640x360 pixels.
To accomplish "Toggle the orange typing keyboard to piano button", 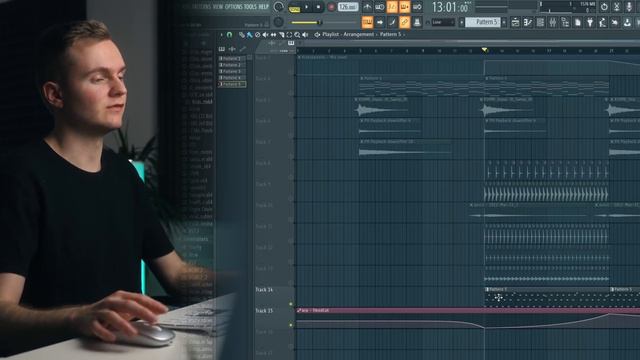I will click(x=368, y=22).
